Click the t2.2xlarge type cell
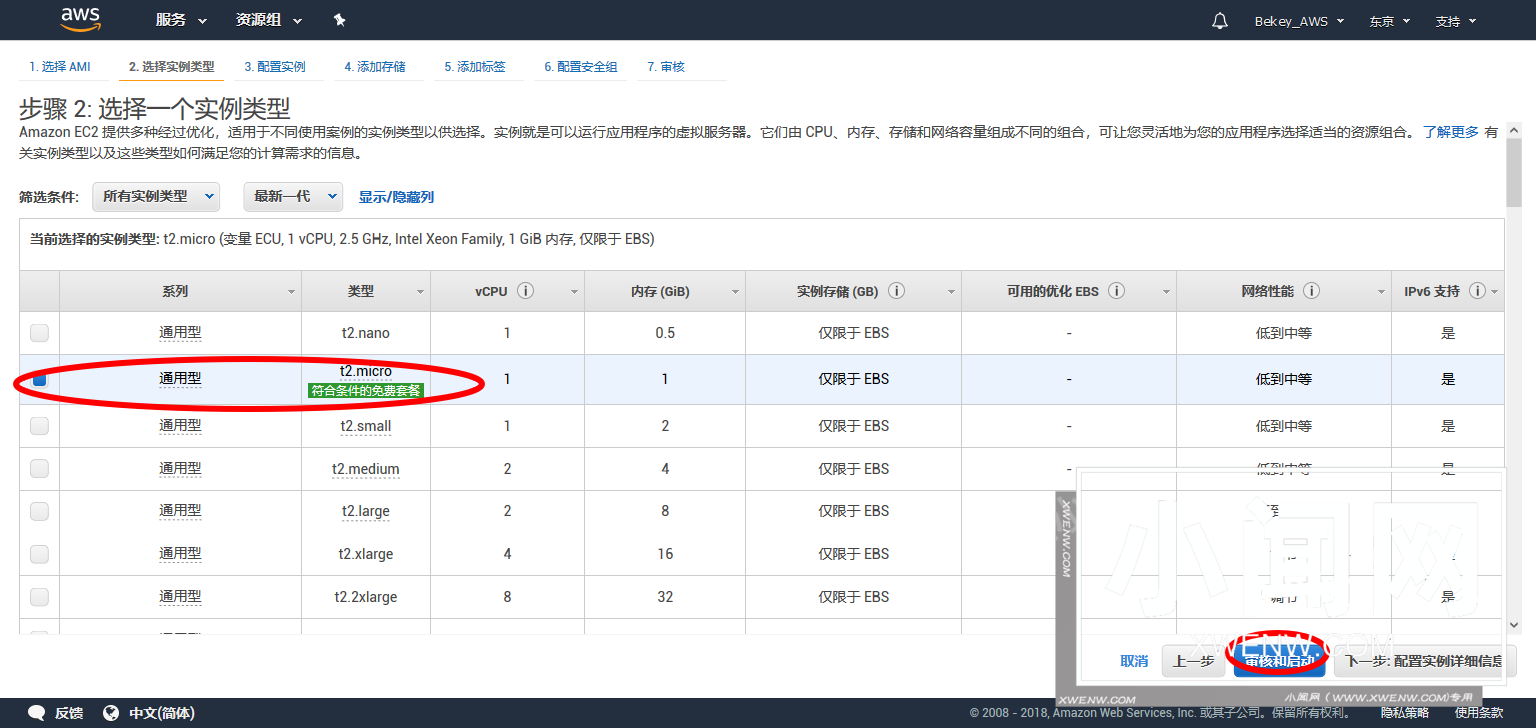The height and width of the screenshot is (728, 1536). 366,597
